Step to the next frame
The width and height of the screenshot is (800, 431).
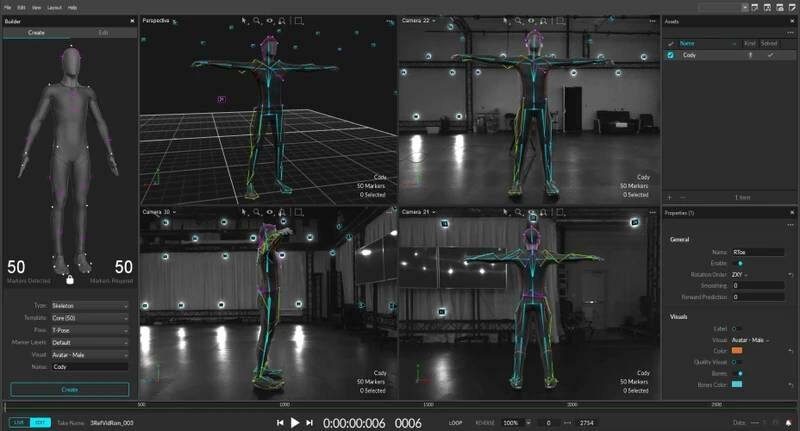click(310, 423)
